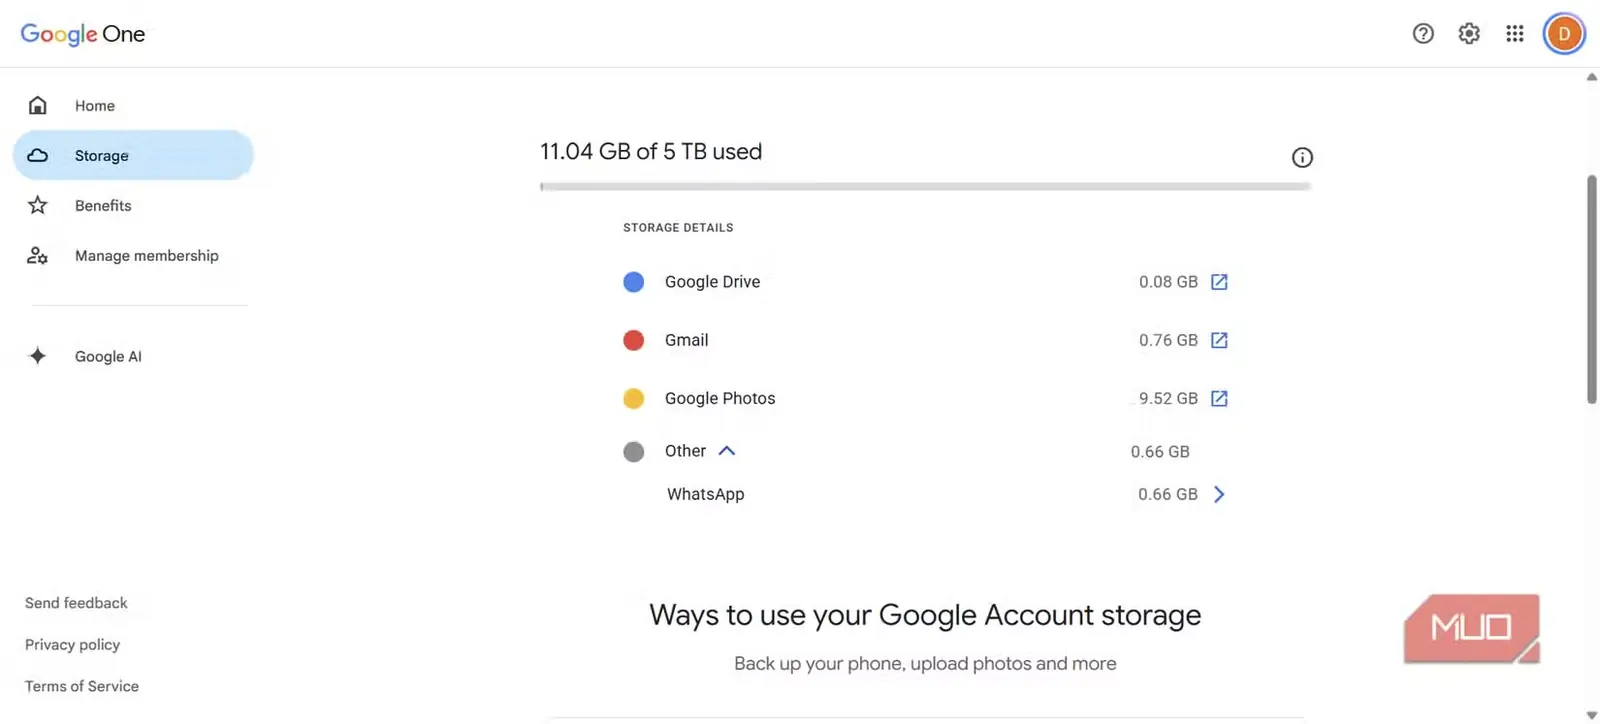Click the storage usage progress bar
This screenshot has width=1600, height=724.
(x=925, y=186)
